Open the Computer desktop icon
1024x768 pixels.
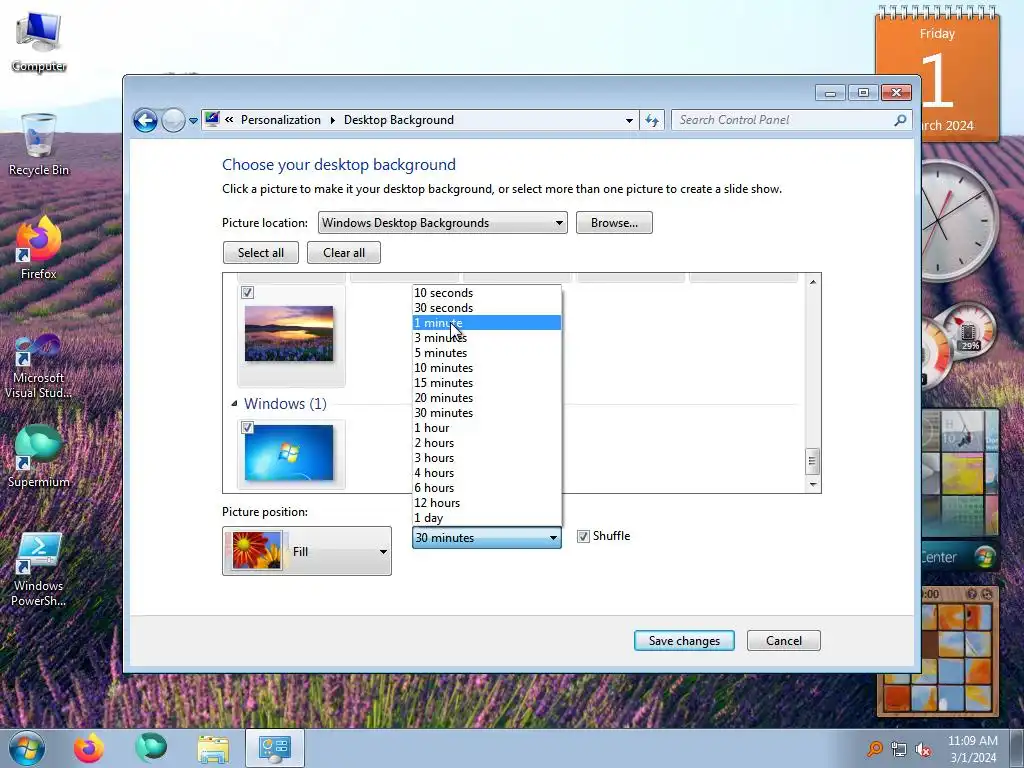click(39, 42)
